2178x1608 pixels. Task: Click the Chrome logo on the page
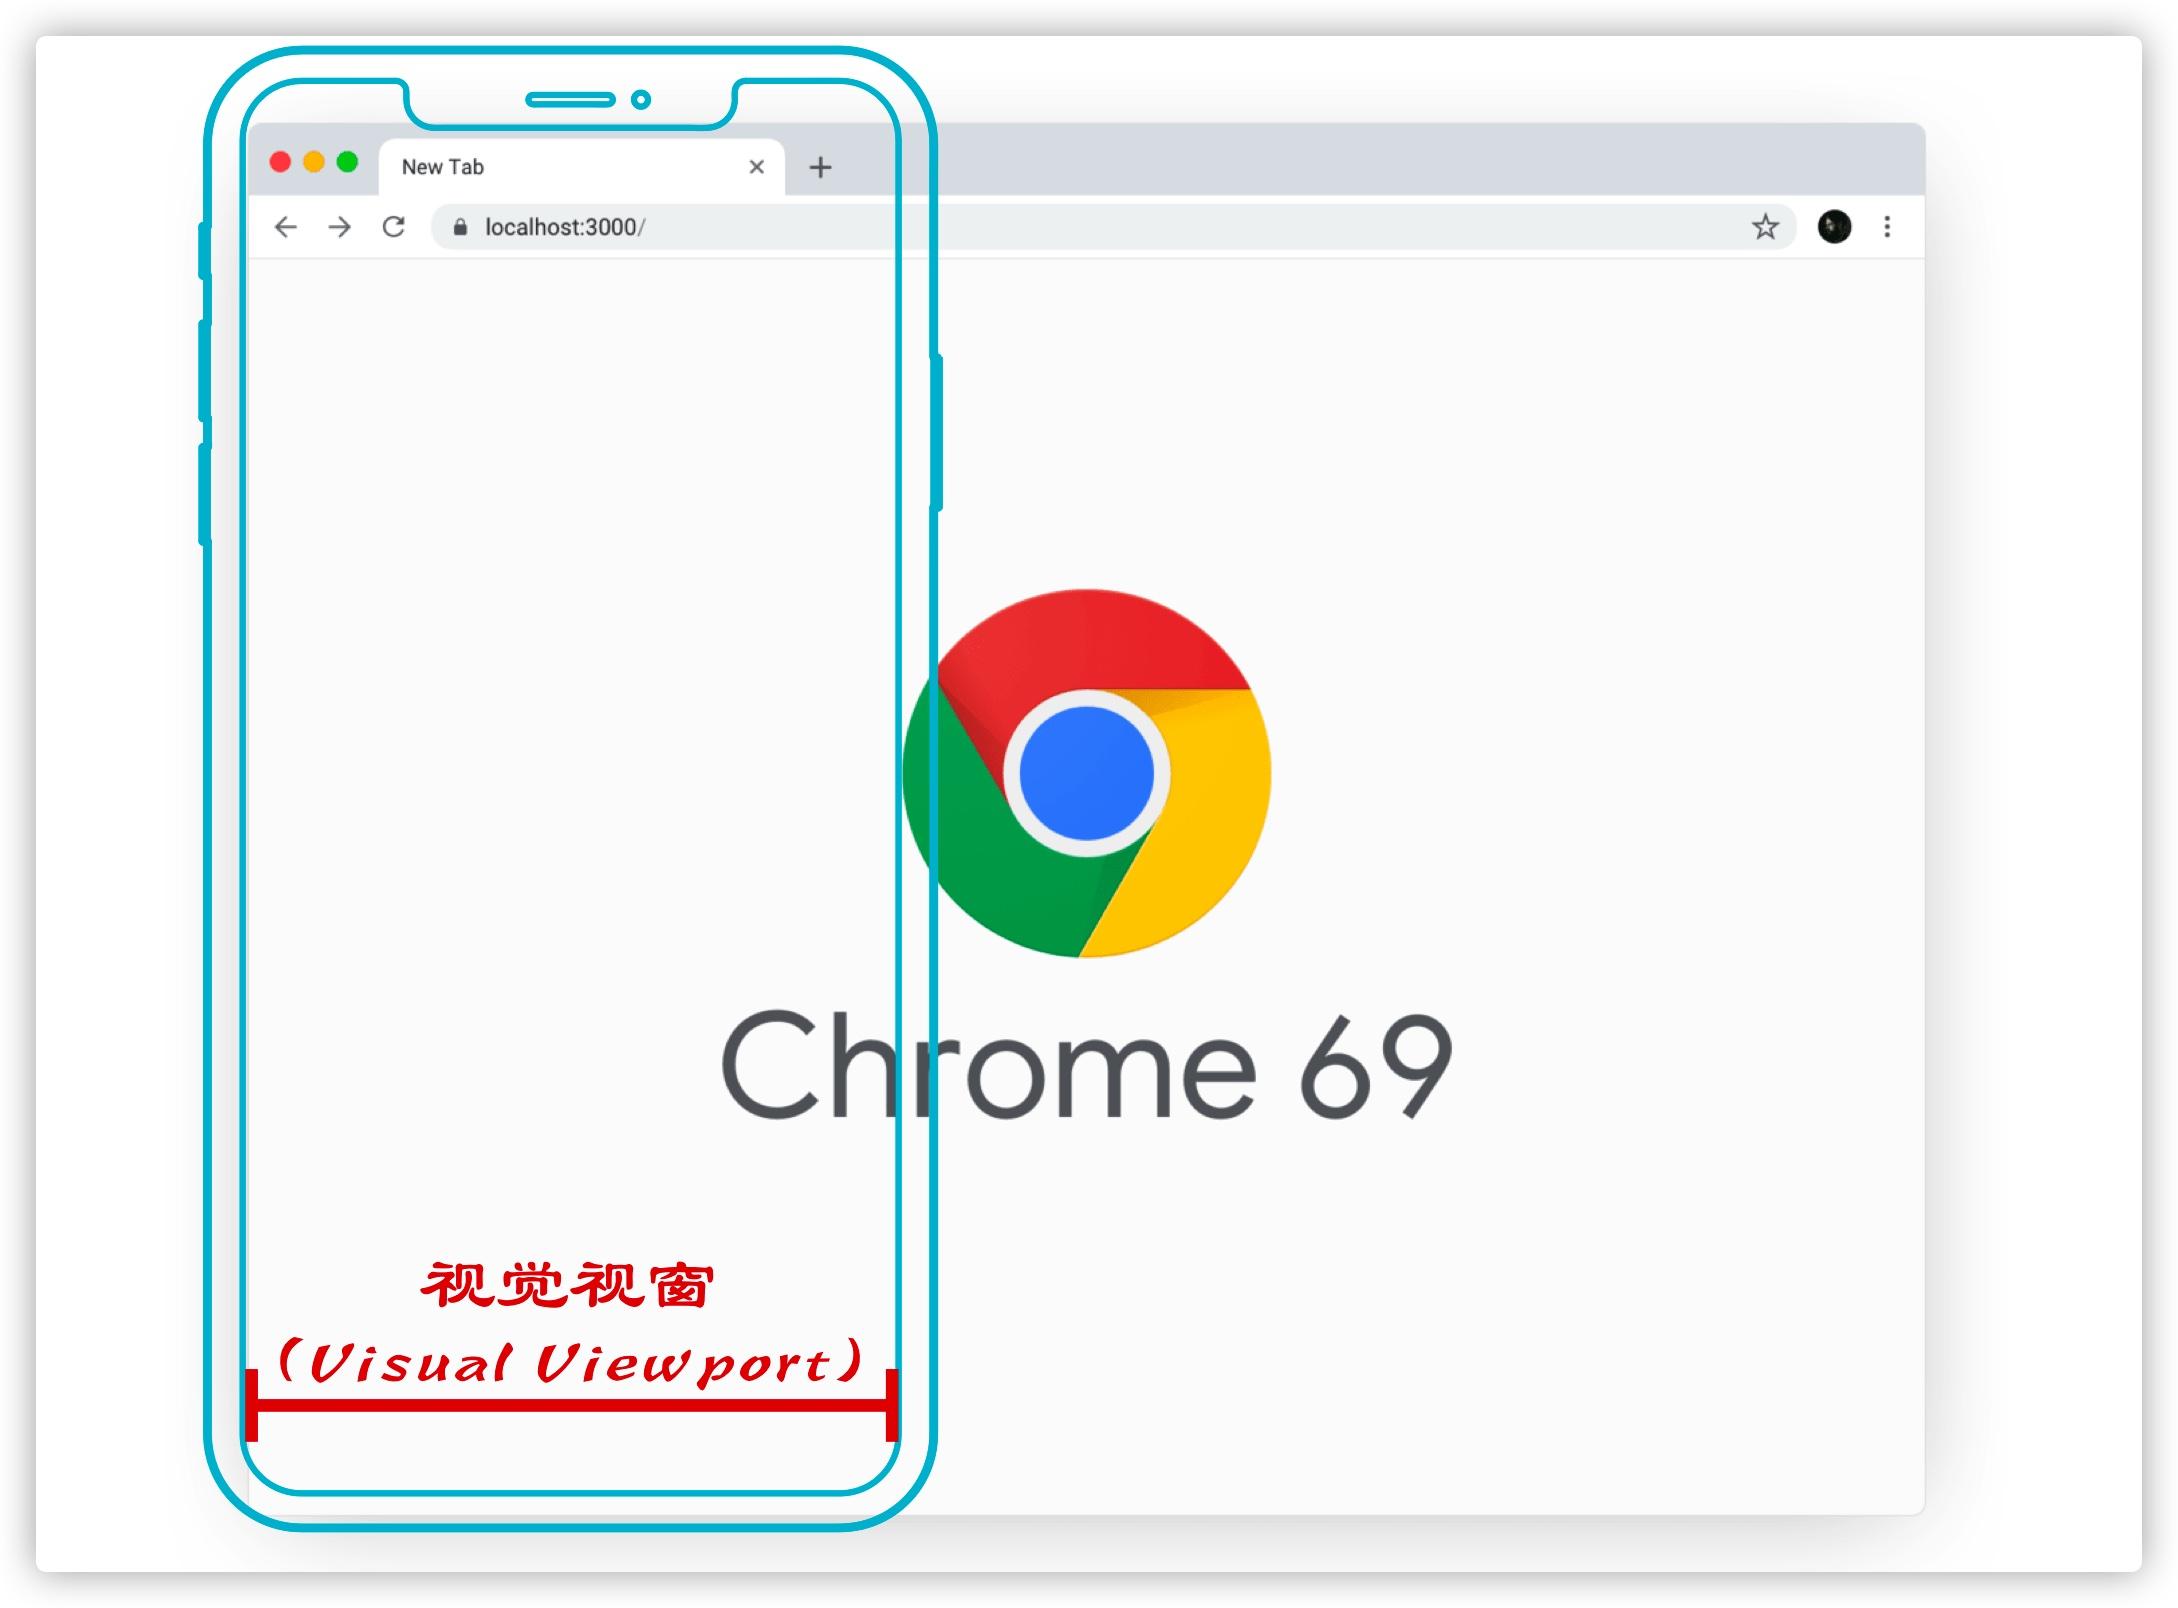1087,773
